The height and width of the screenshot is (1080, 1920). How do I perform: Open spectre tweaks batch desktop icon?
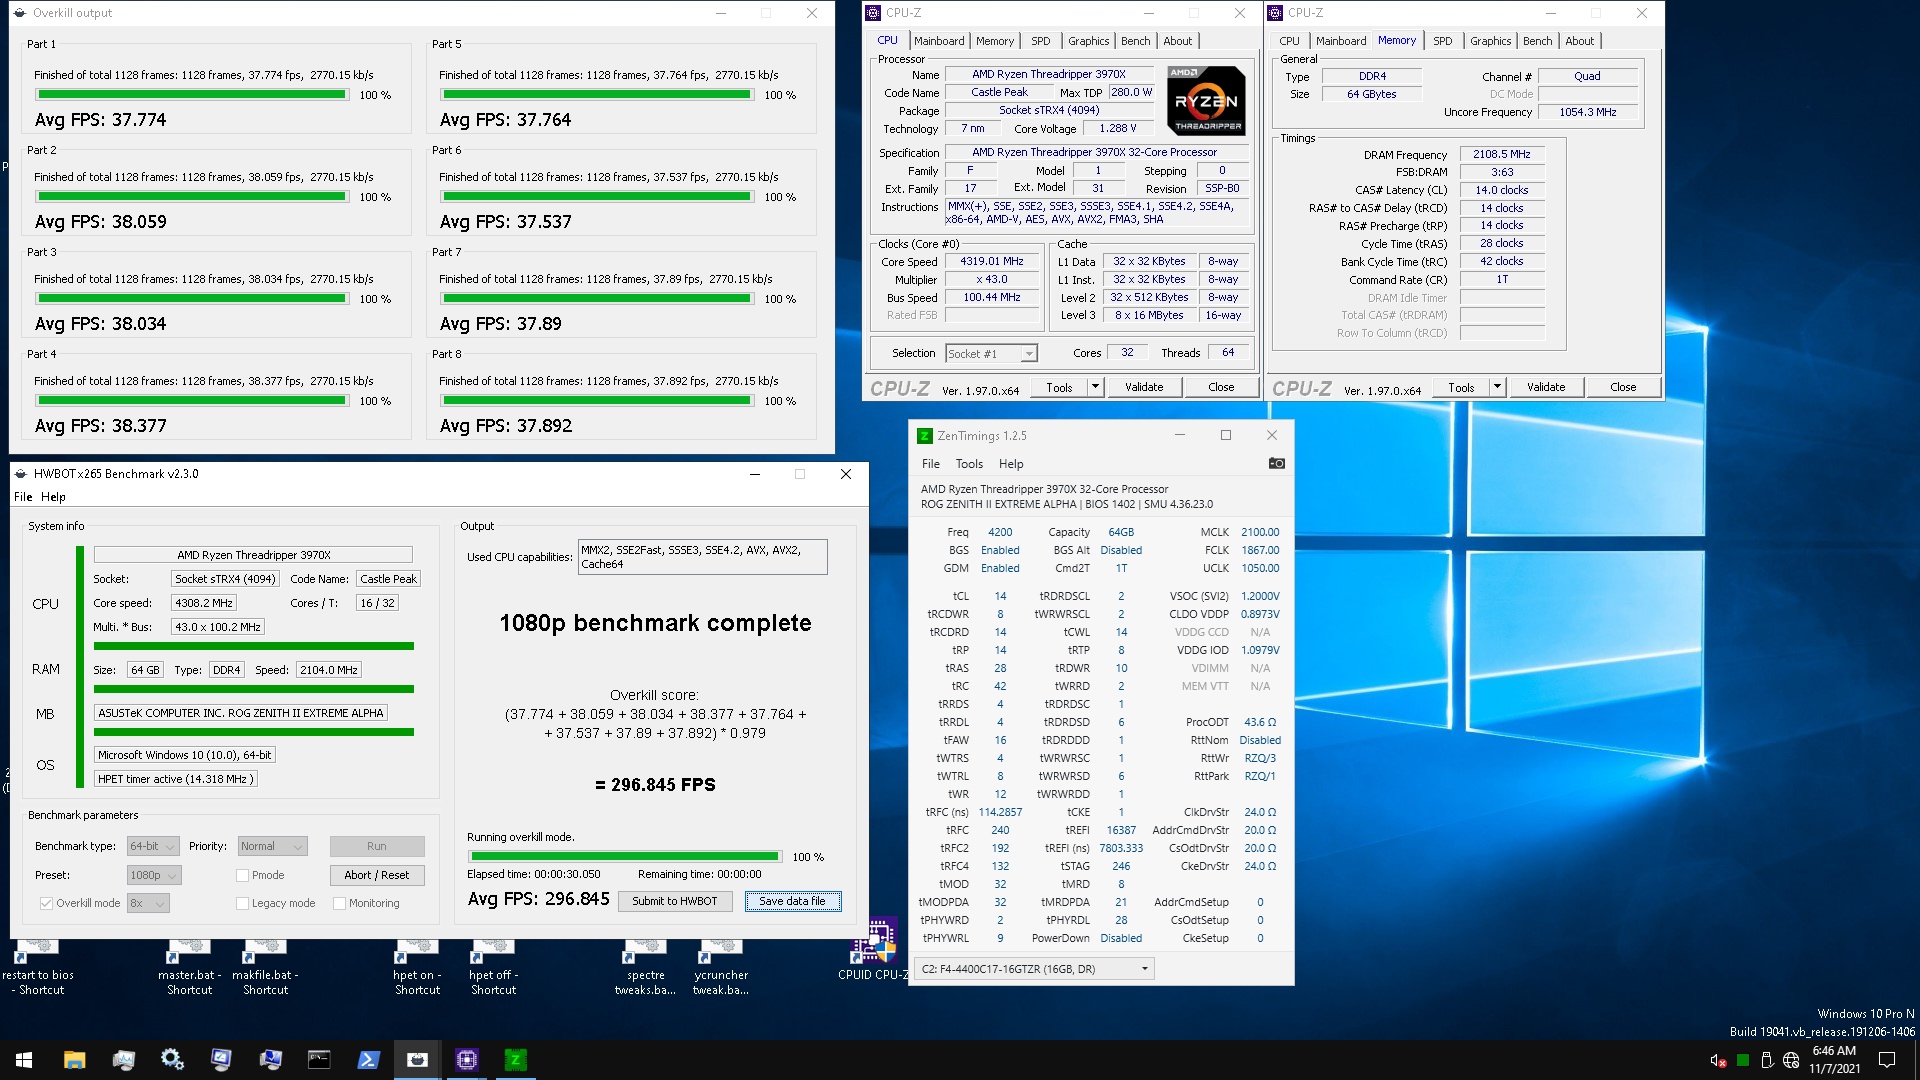point(645,966)
